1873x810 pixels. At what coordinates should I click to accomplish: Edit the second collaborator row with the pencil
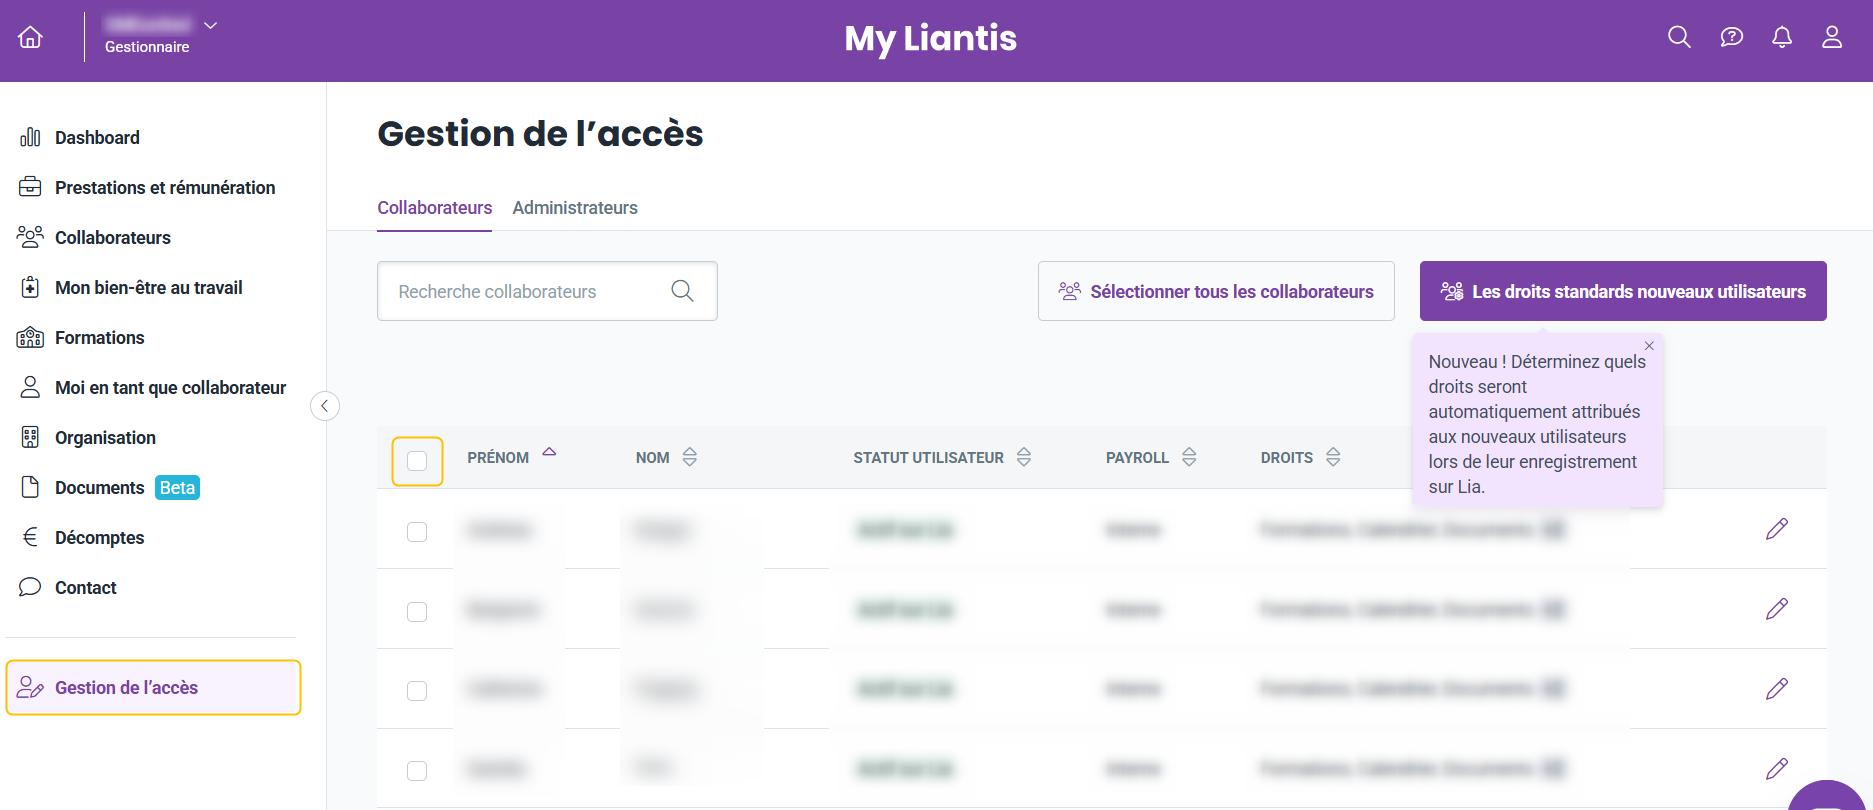click(1777, 609)
